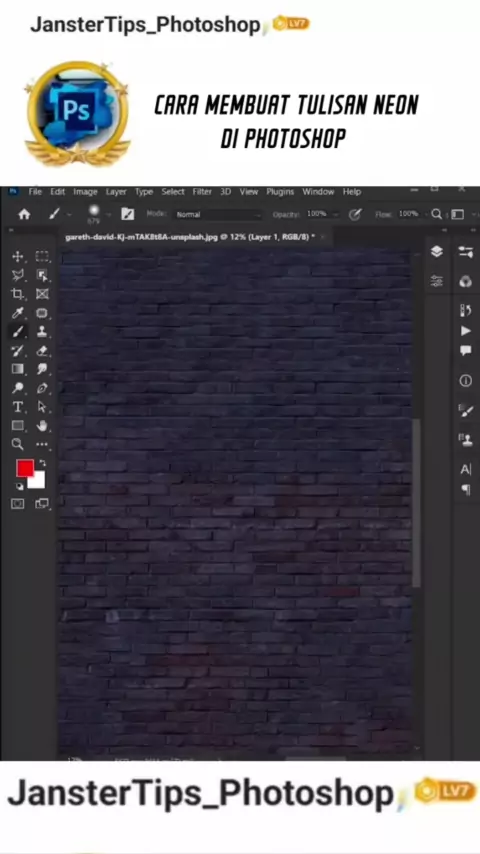Image resolution: width=480 pixels, height=854 pixels.
Task: Close the gareth-david document tab
Action: tap(323, 237)
